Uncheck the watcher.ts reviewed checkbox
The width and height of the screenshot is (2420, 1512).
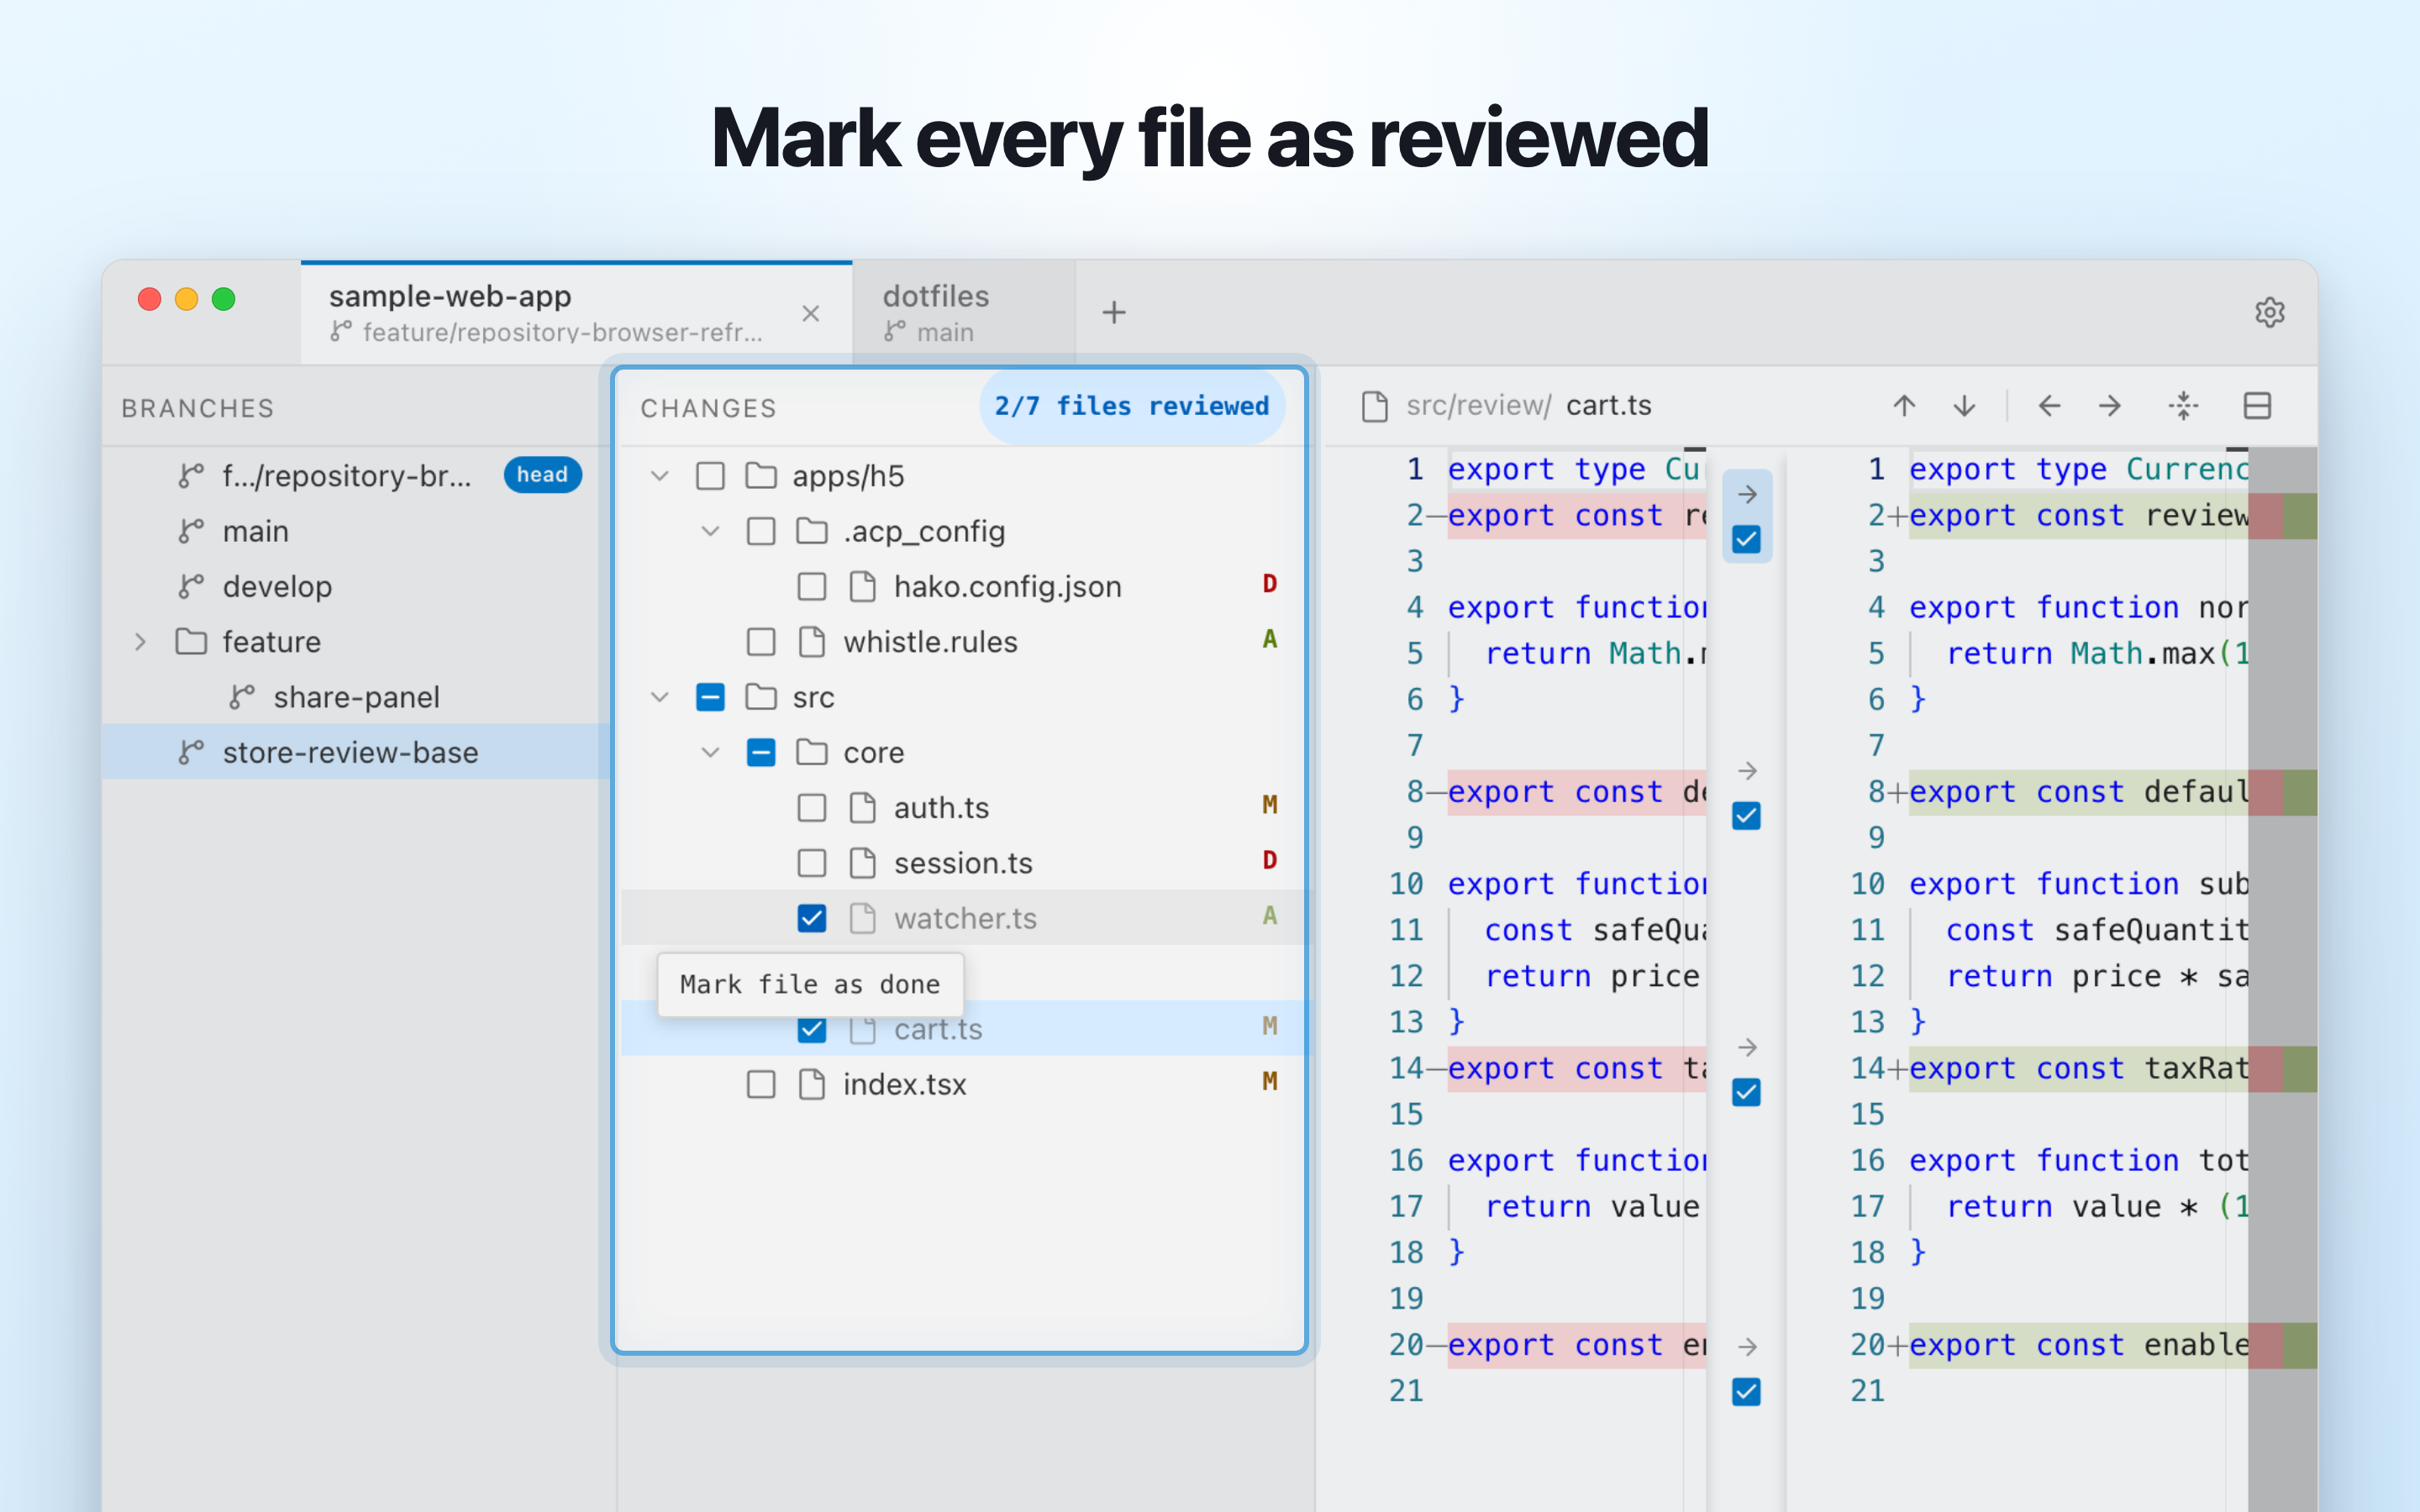tap(812, 918)
